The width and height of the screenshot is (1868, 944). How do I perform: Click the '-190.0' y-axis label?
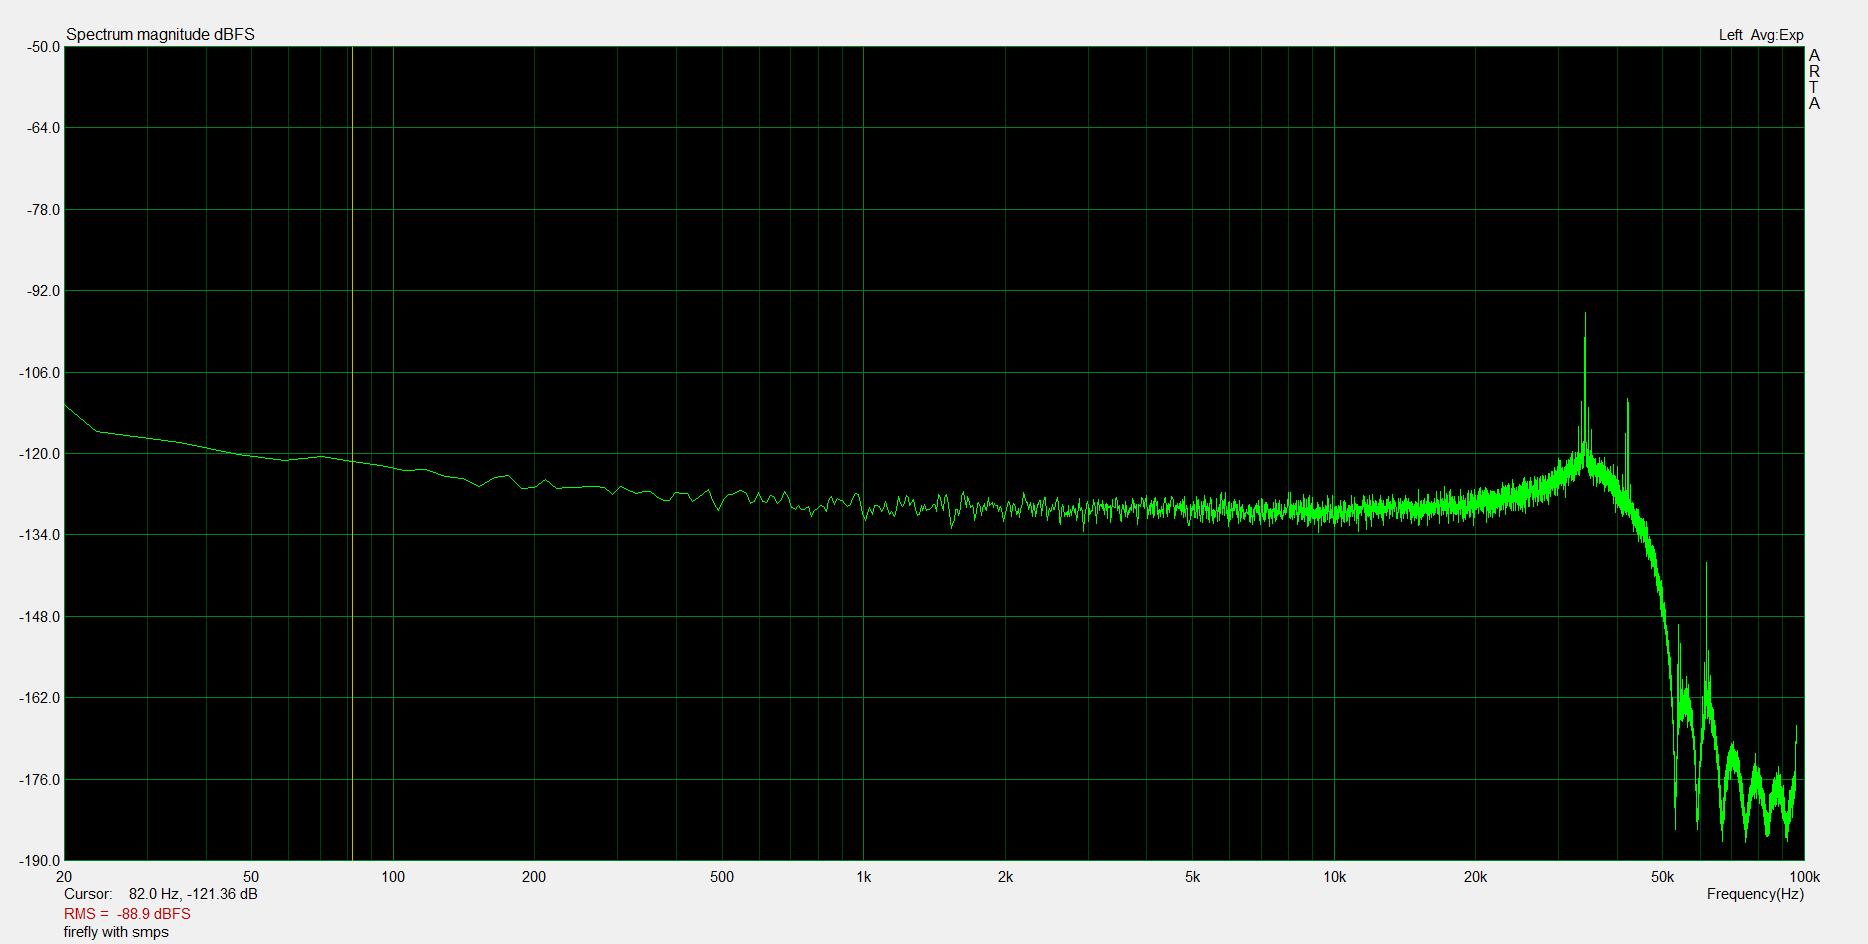point(39,861)
